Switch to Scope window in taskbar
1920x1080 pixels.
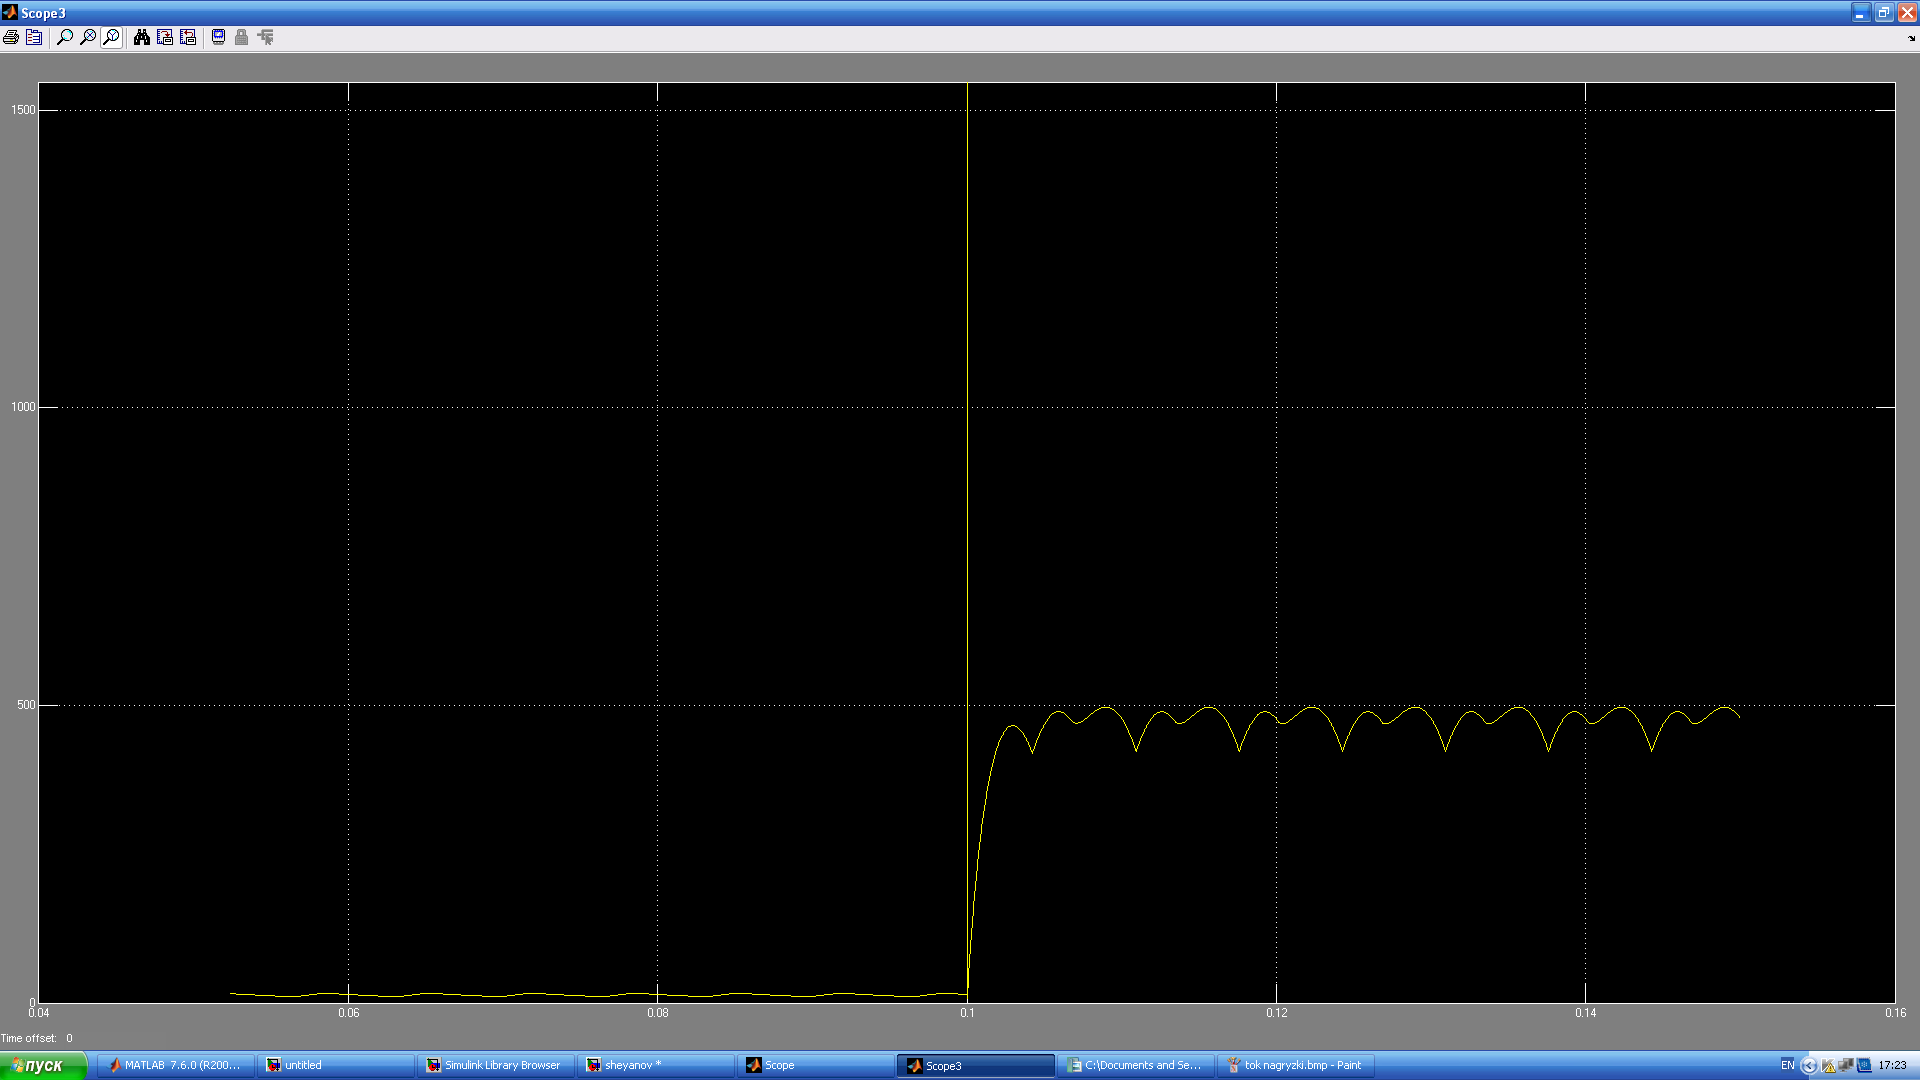[x=815, y=1065]
